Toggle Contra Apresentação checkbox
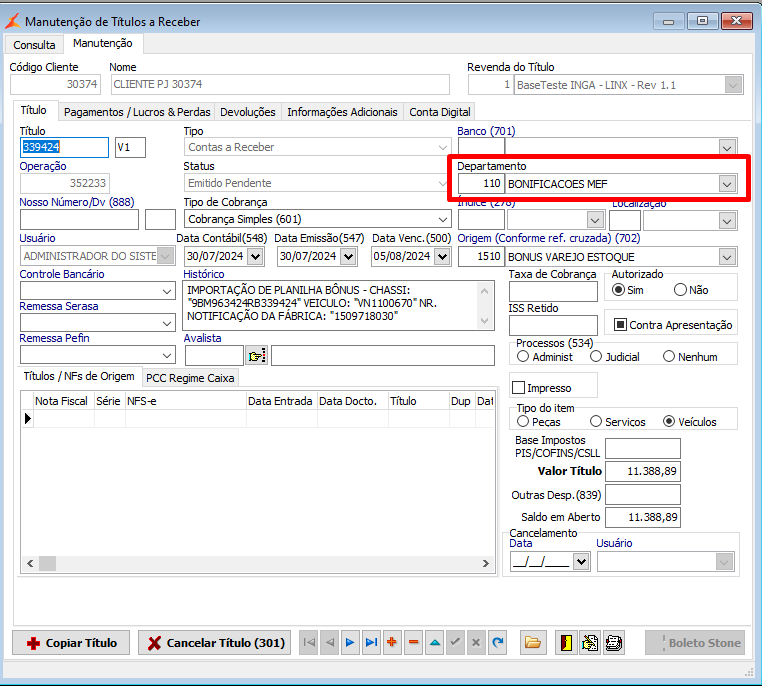 (x=620, y=325)
